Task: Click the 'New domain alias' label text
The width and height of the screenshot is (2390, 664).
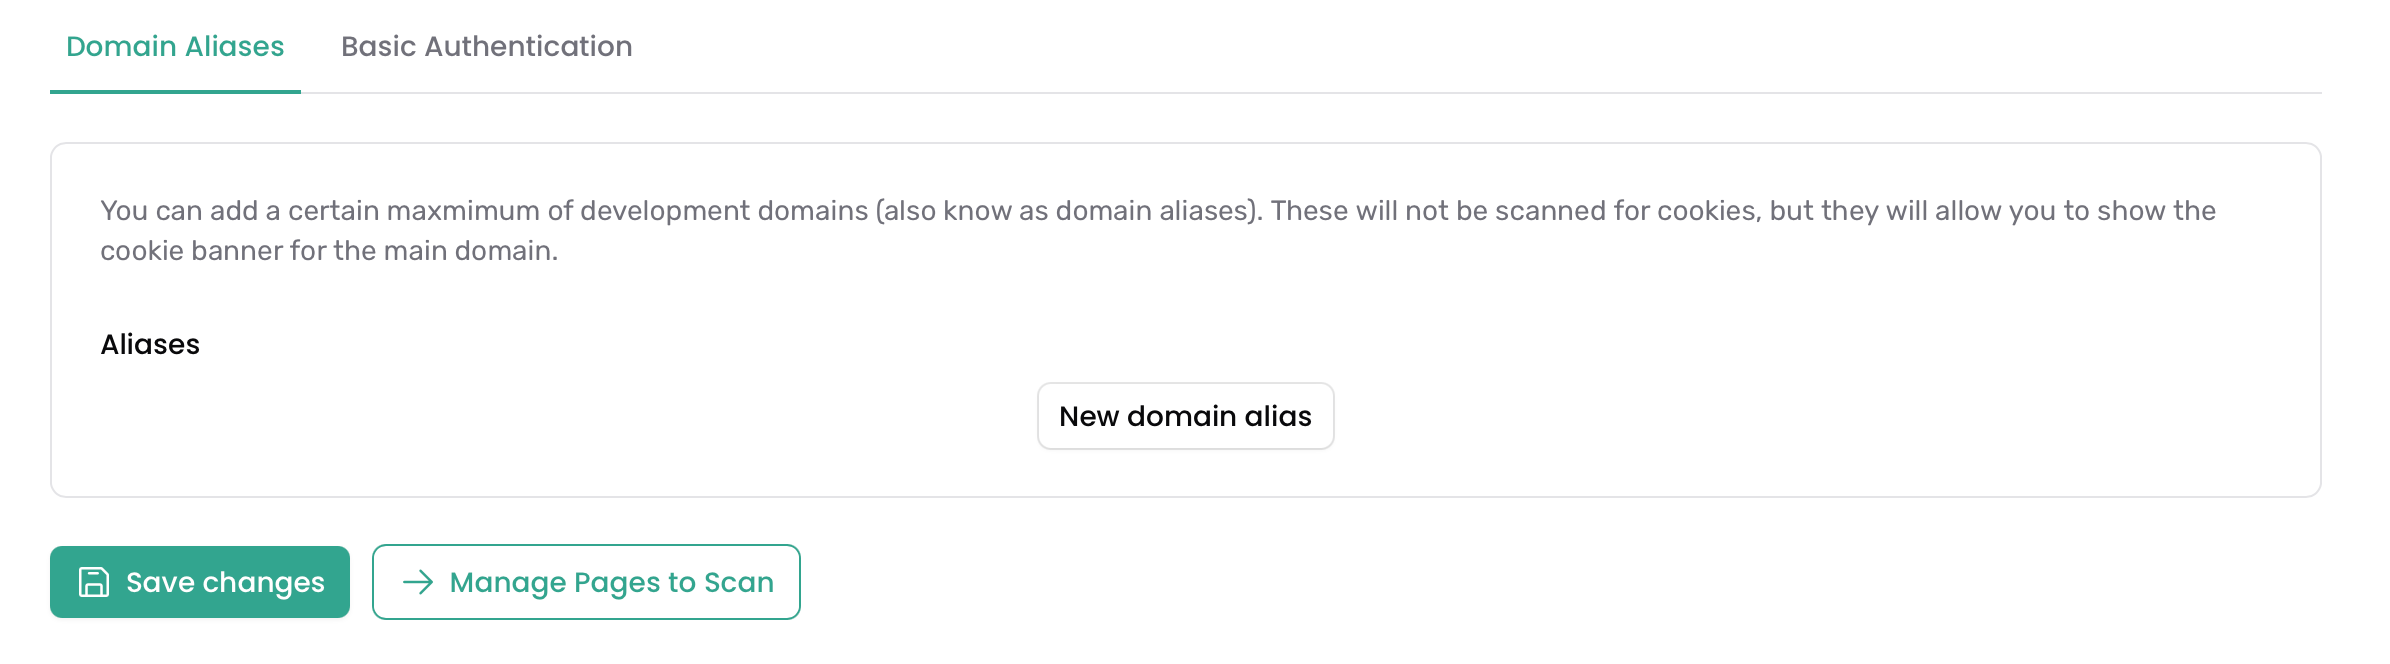Action: [x=1185, y=416]
